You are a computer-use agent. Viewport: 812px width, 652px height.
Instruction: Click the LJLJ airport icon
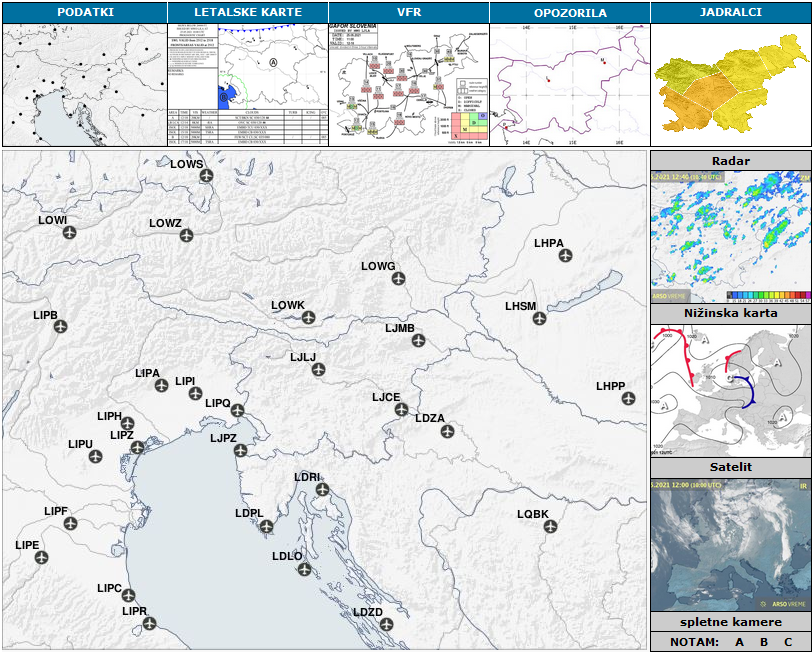(319, 370)
